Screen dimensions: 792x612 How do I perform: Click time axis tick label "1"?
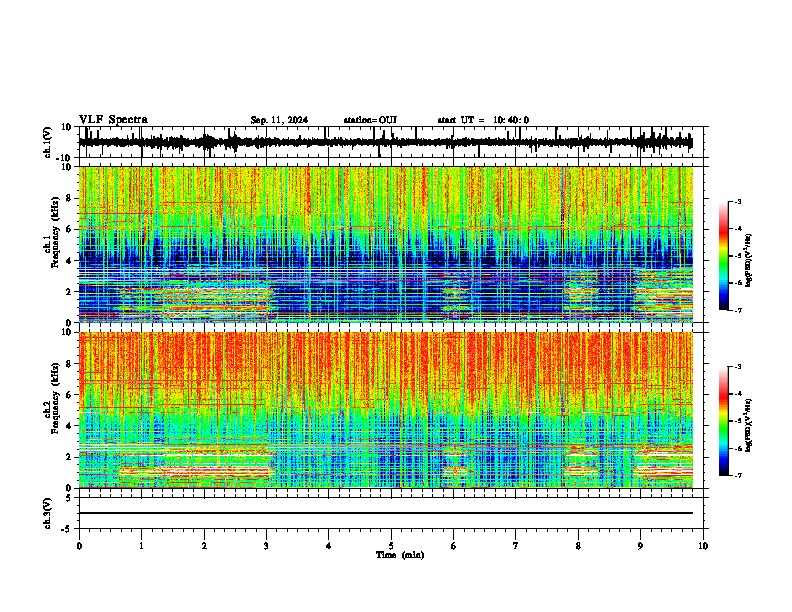[x=141, y=546]
